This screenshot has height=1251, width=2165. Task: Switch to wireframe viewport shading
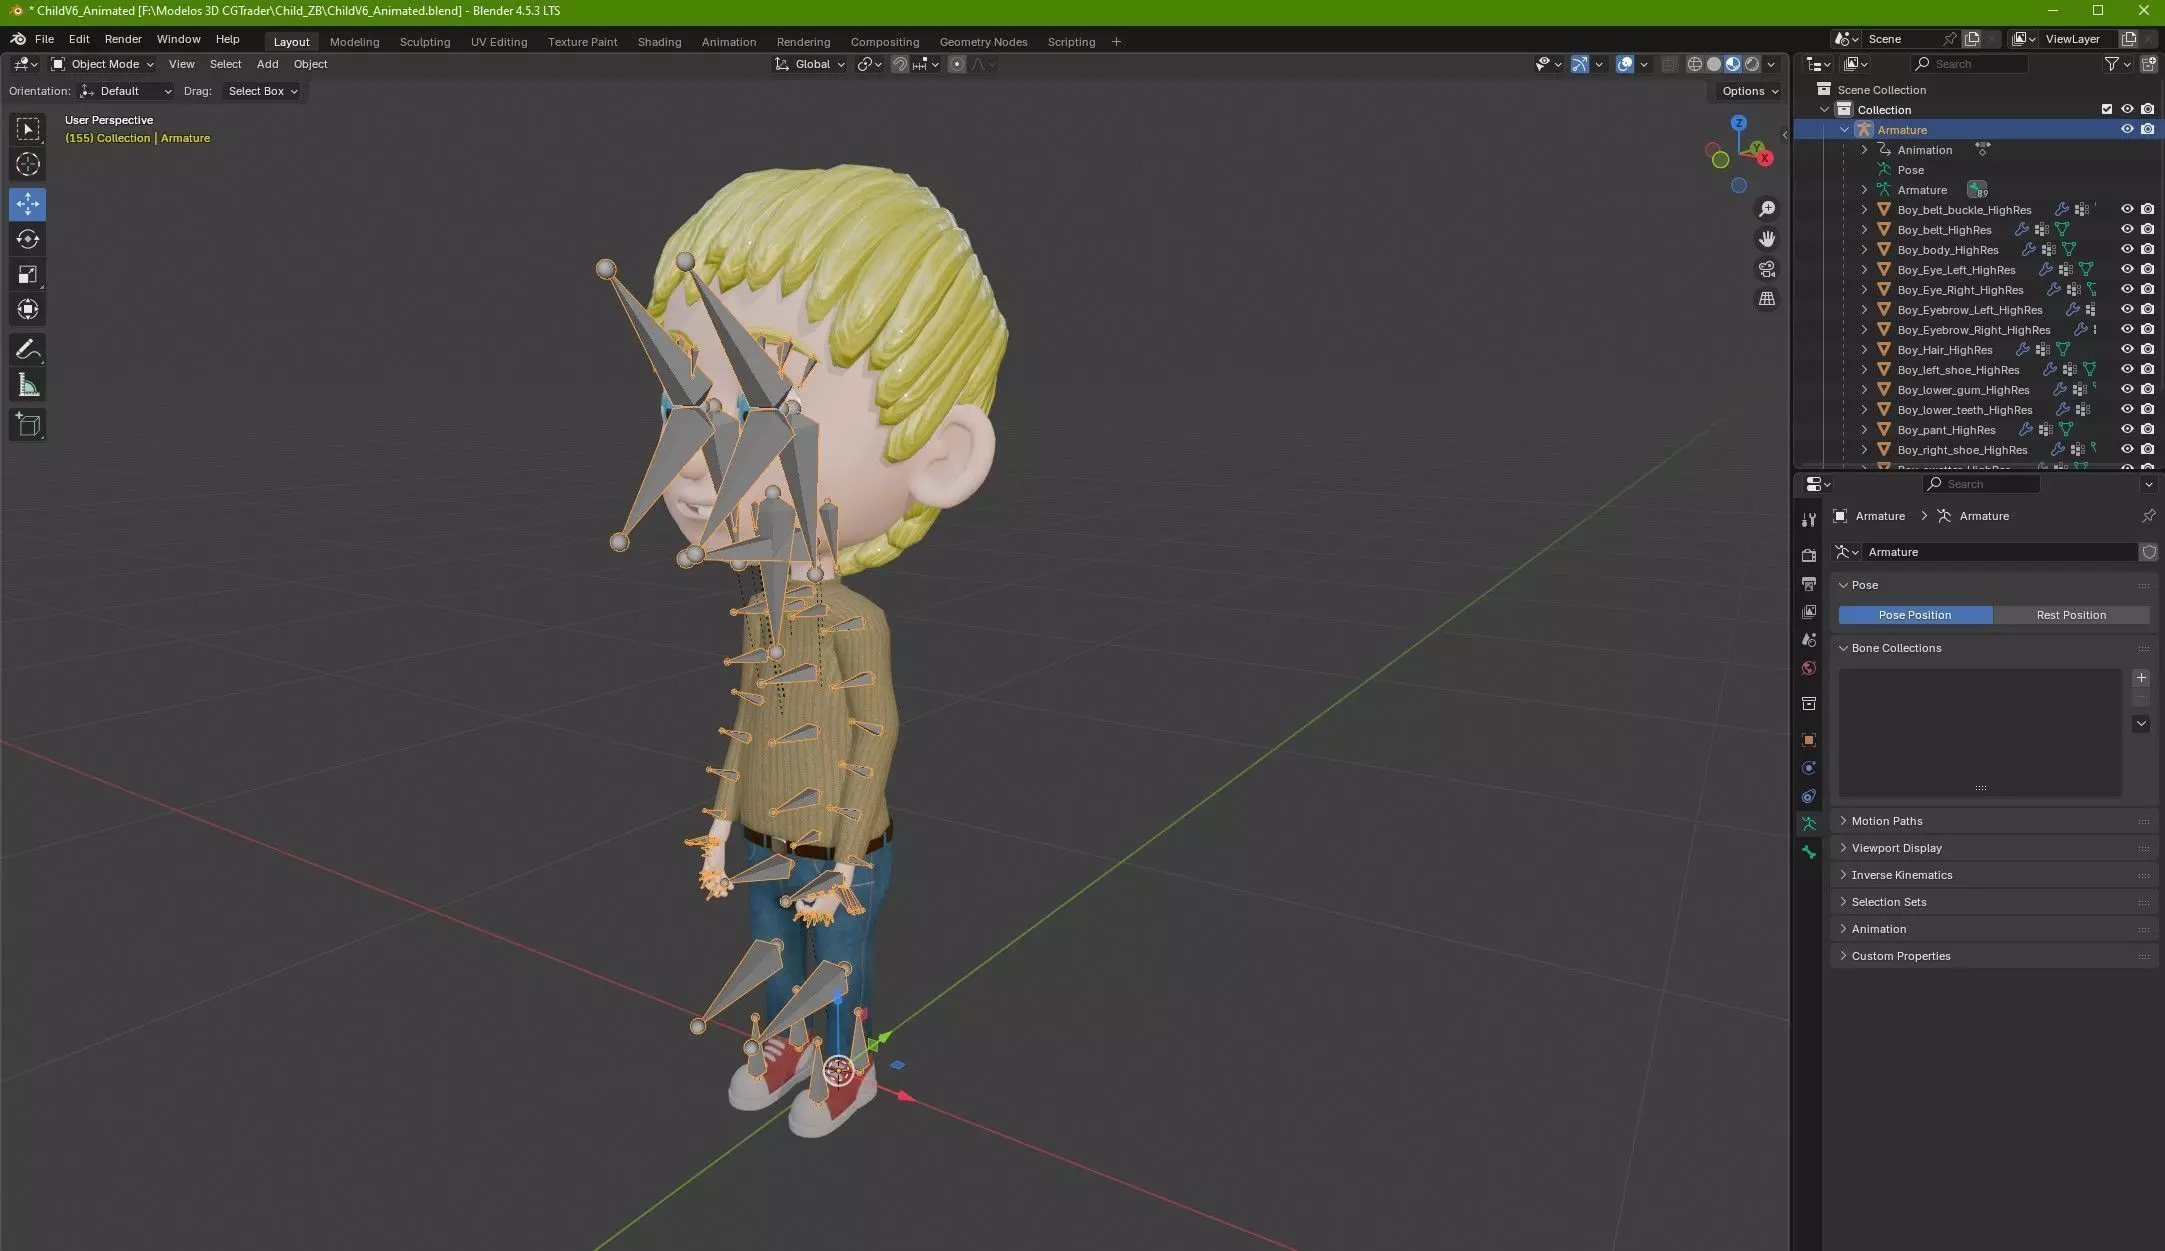(x=1695, y=64)
